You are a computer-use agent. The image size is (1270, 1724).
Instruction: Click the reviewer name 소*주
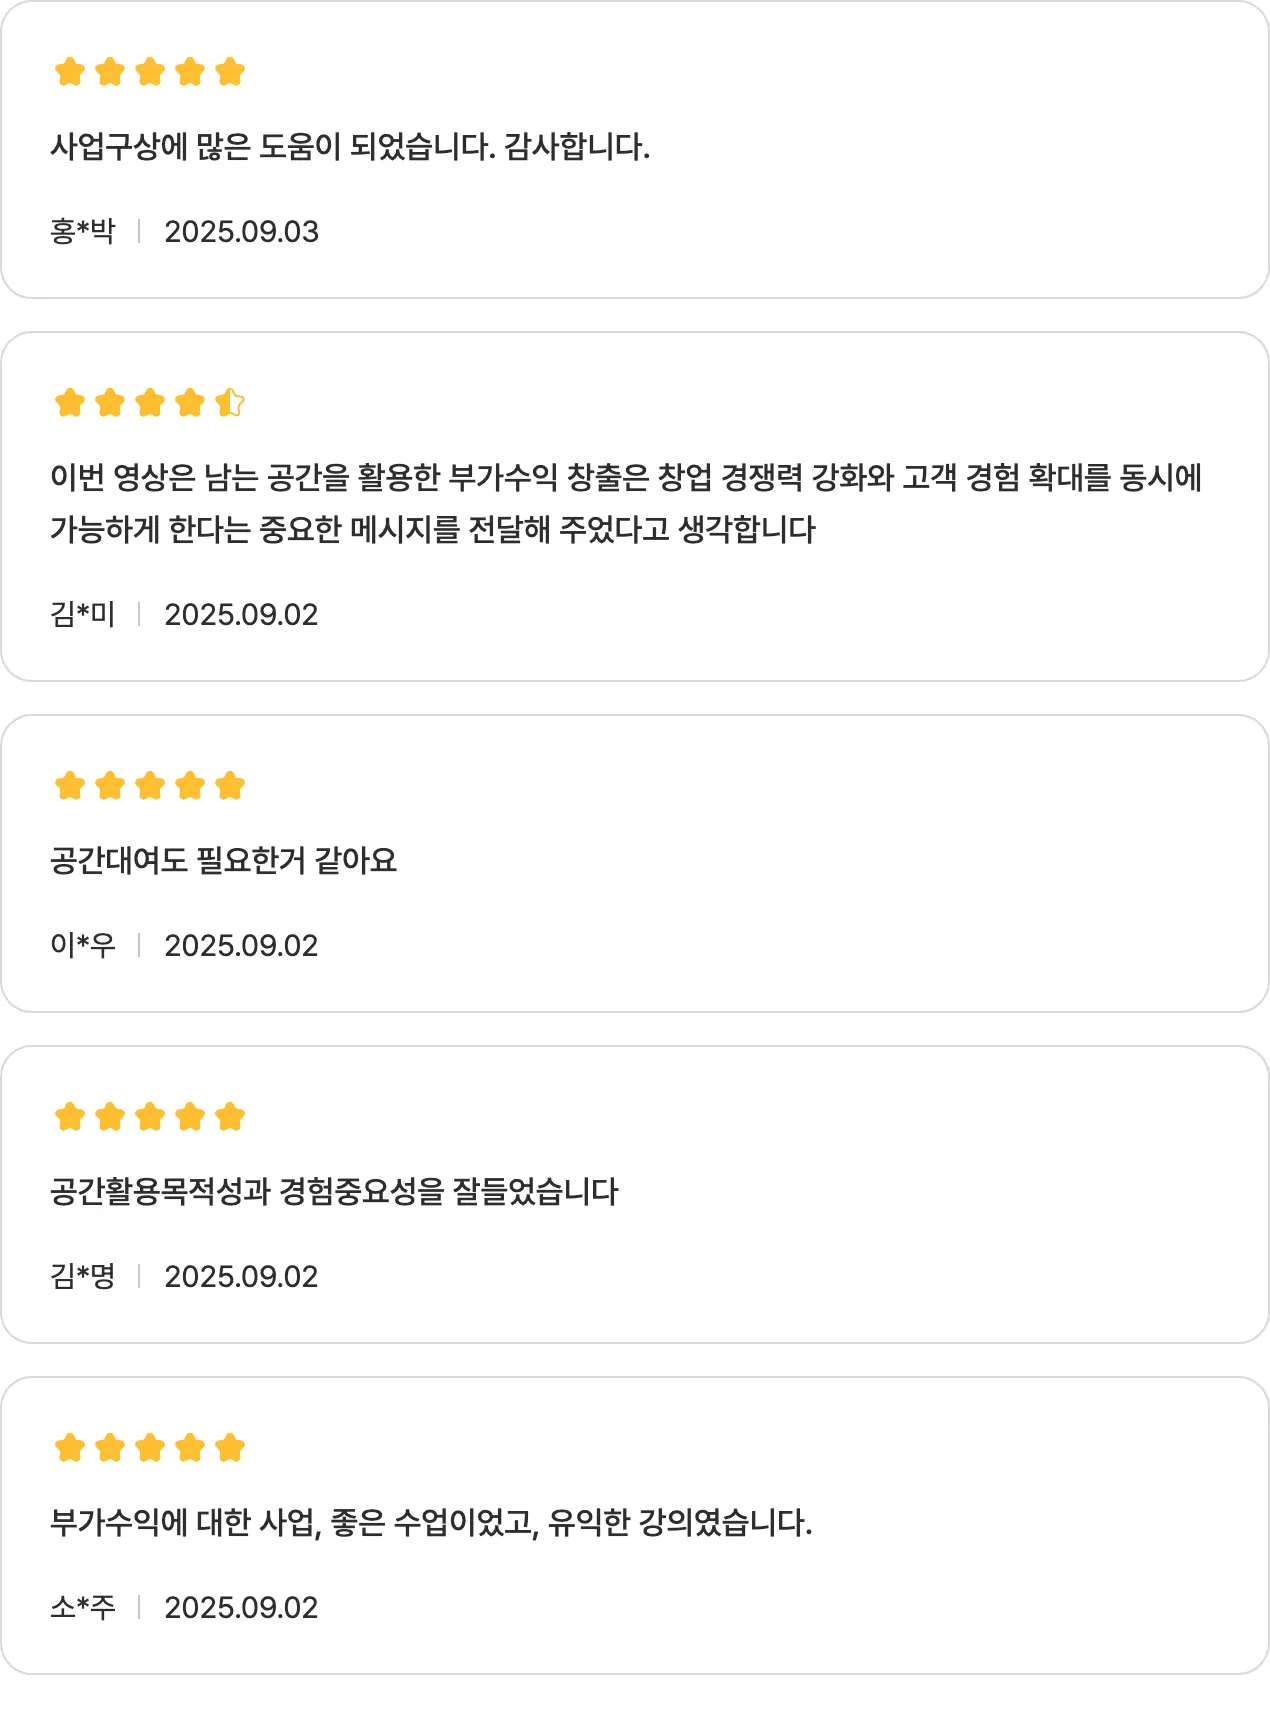pos(83,1608)
